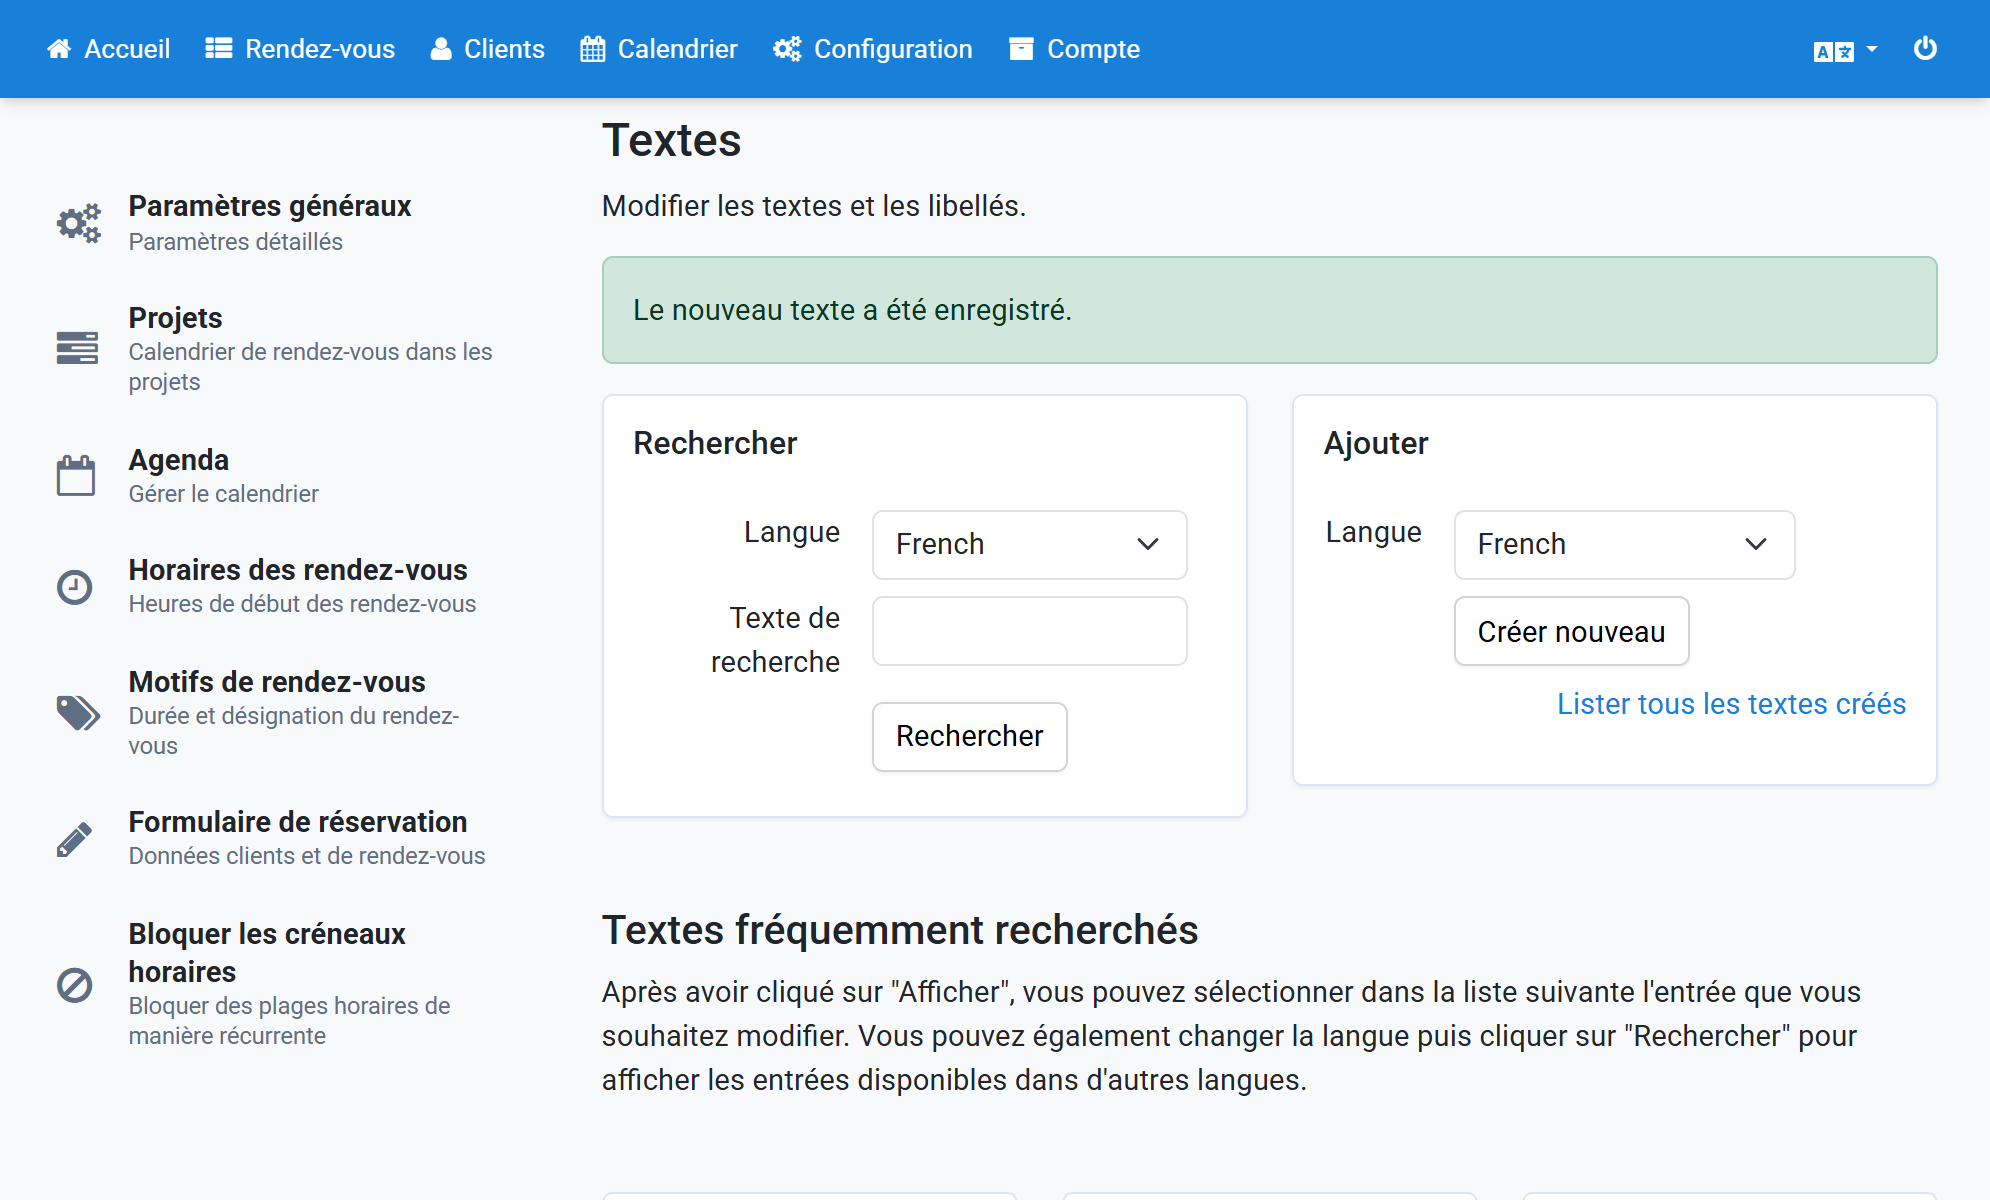
Task: Open the language switcher icon
Action: [1845, 50]
